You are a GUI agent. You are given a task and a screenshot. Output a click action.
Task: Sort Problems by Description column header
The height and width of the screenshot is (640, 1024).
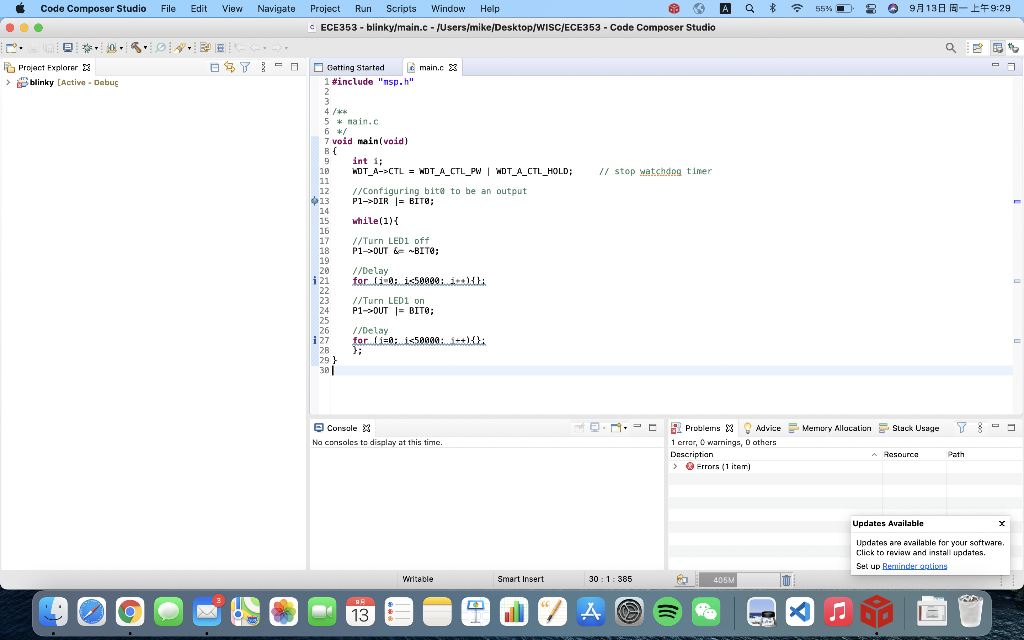click(x=692, y=454)
